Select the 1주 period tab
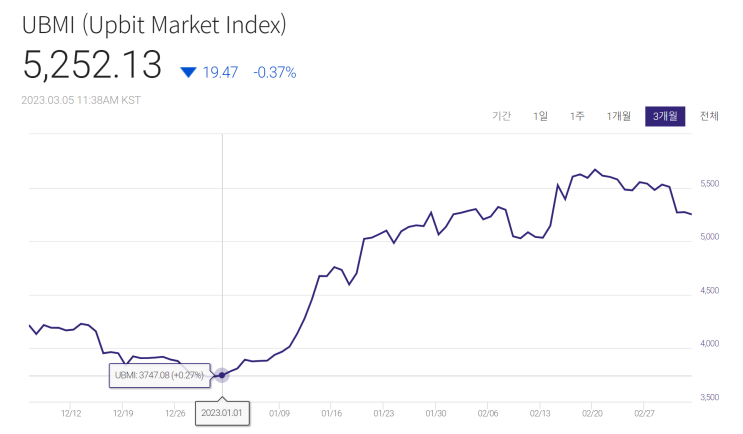Viewport: 743px width, 434px height. (577, 116)
